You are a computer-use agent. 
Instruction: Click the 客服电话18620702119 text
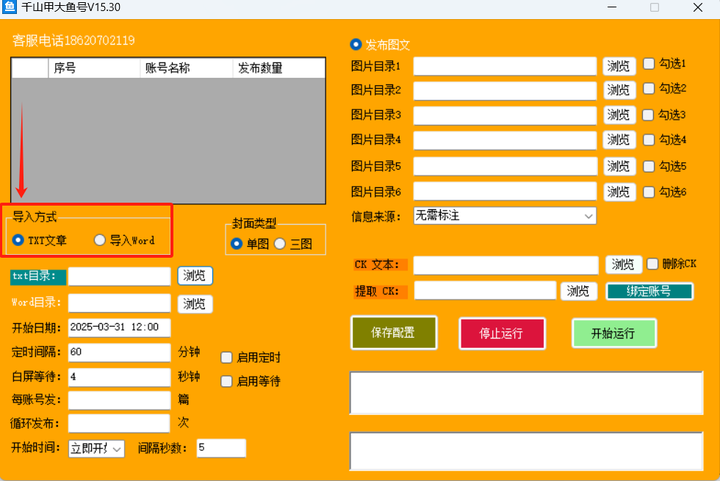(x=73, y=40)
